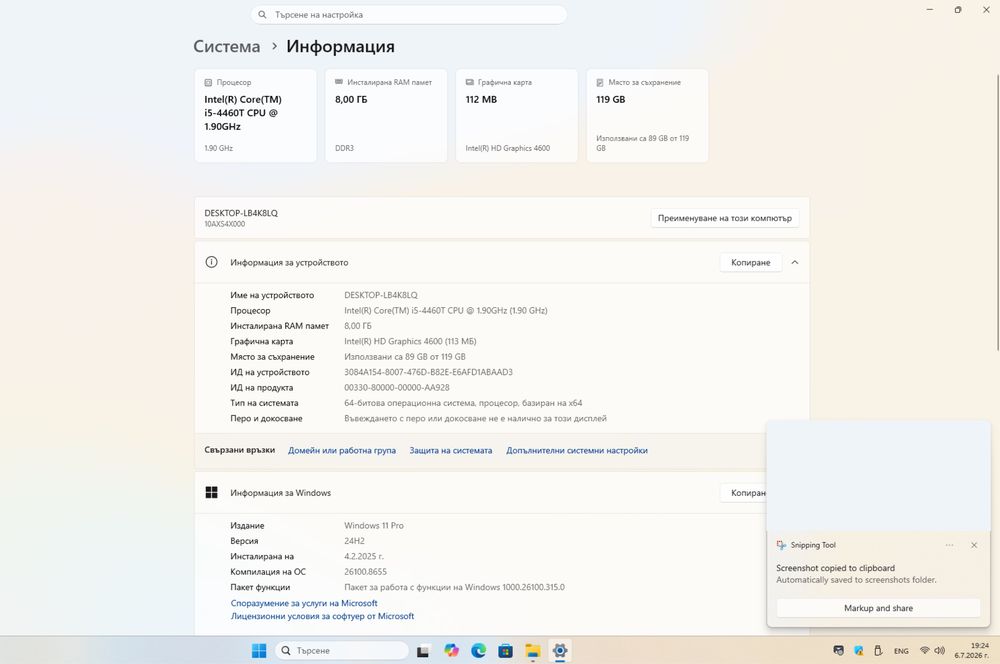Click the Windows logo icon beside Windows information
This screenshot has height=664, width=1000.
coord(211,492)
